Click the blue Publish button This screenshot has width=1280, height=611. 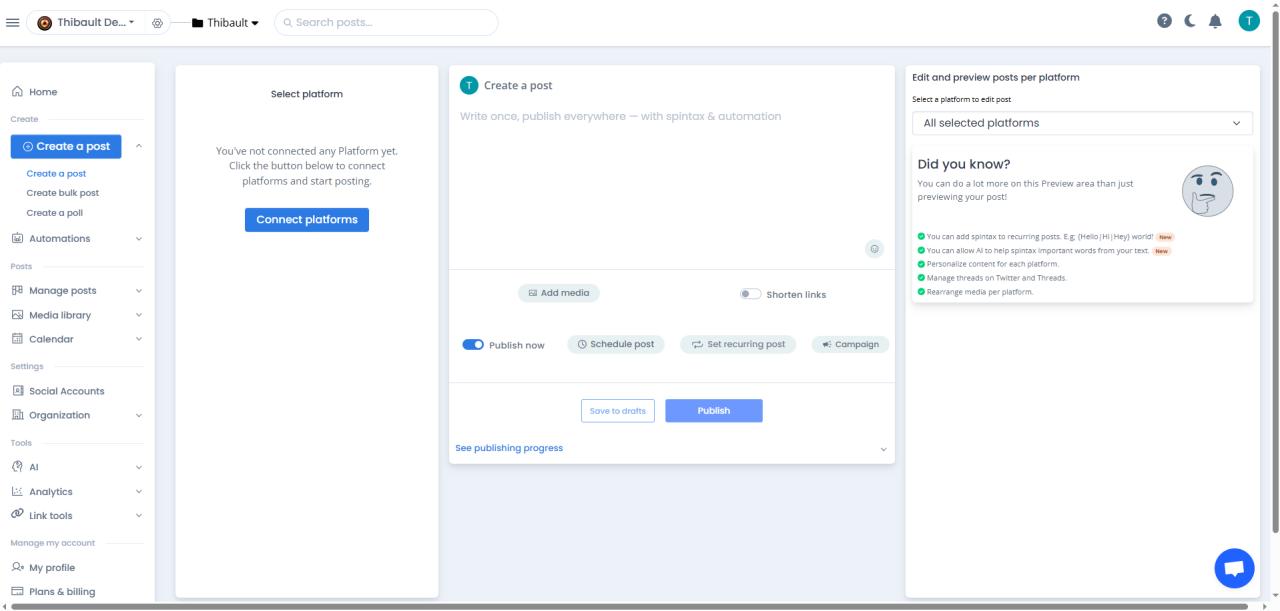(714, 411)
